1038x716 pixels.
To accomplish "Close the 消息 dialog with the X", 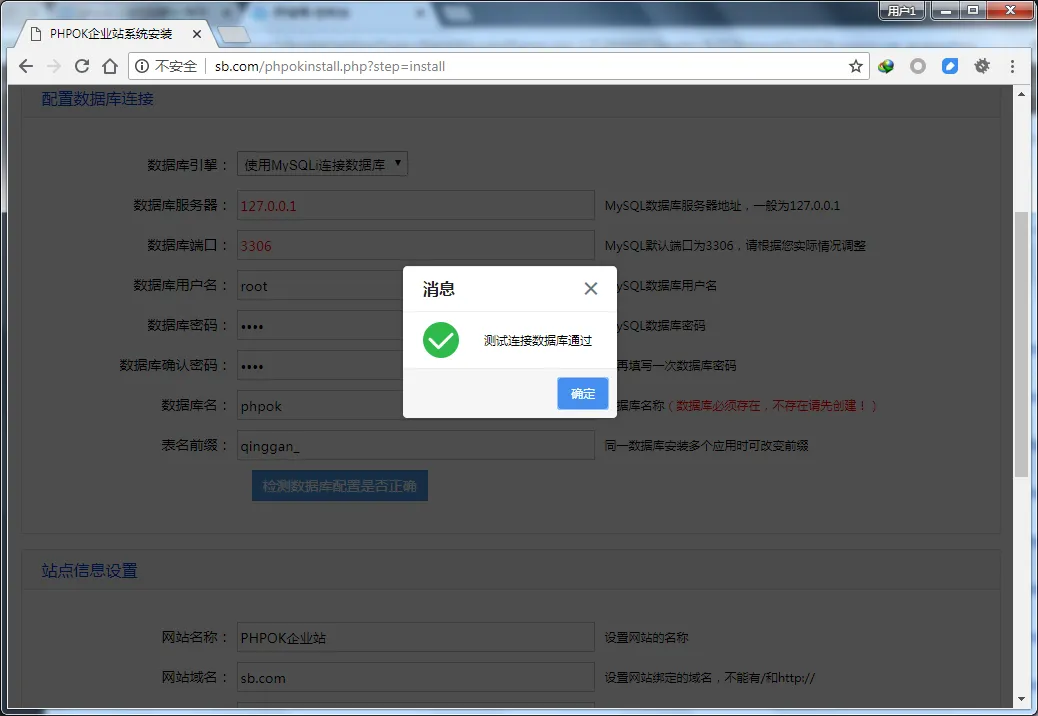I will pyautogui.click(x=591, y=288).
